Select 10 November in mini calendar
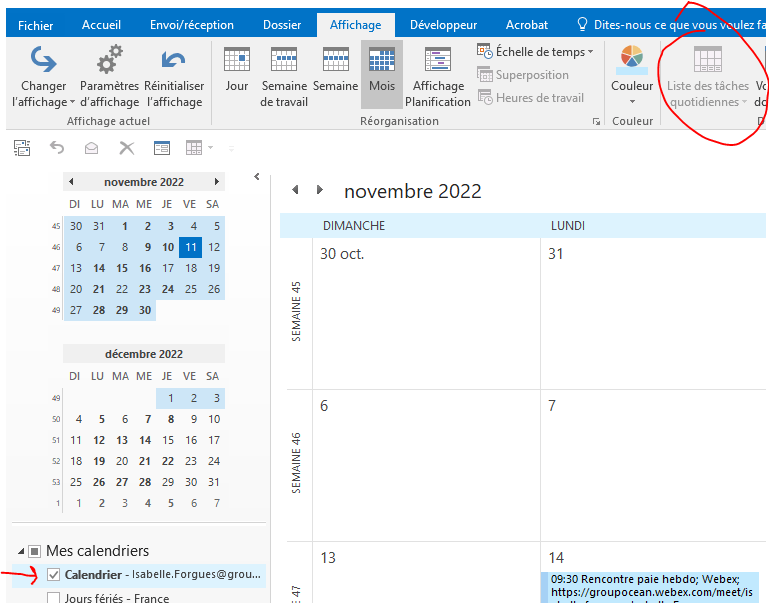This screenshot has width=769, height=603. click(x=168, y=247)
